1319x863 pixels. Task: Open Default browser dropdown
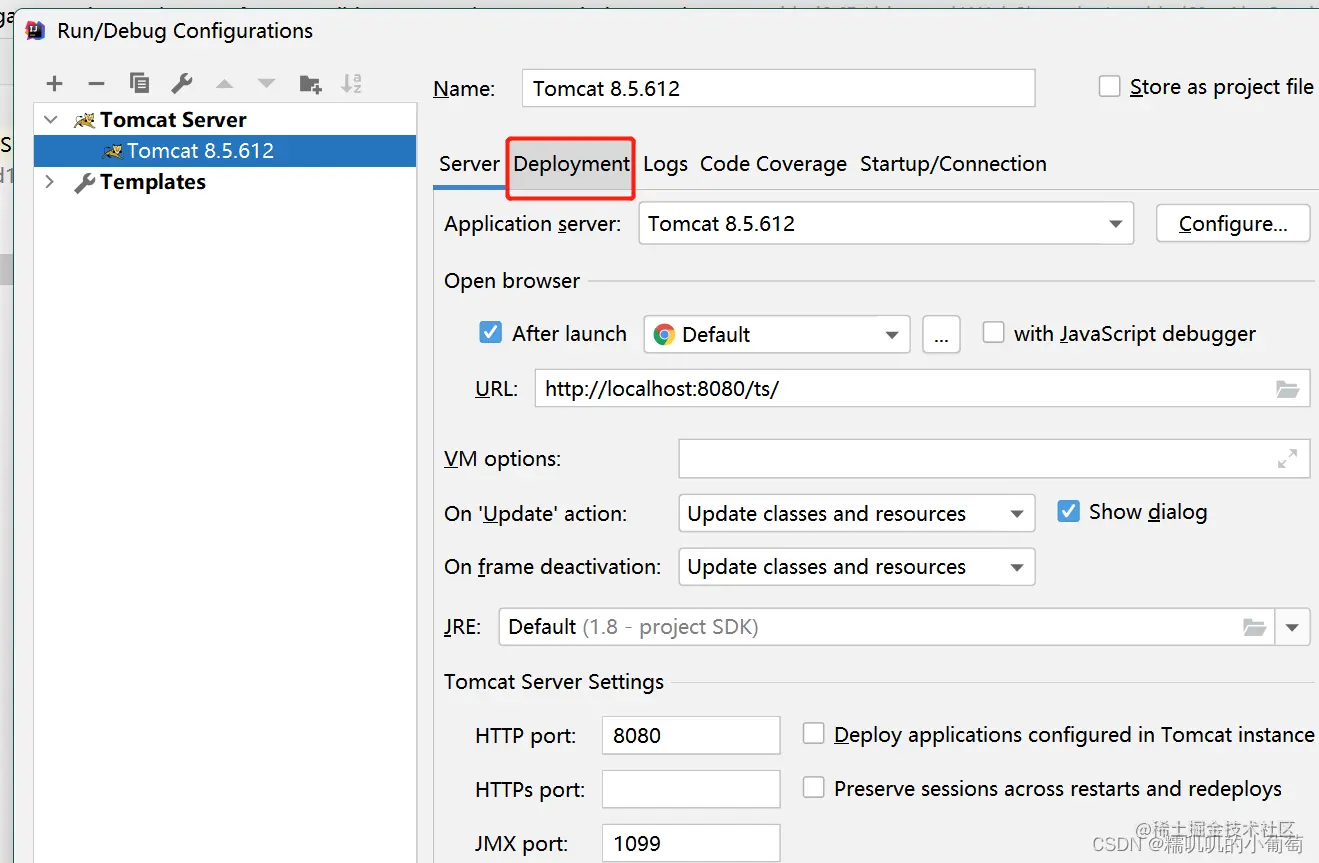[x=777, y=335]
